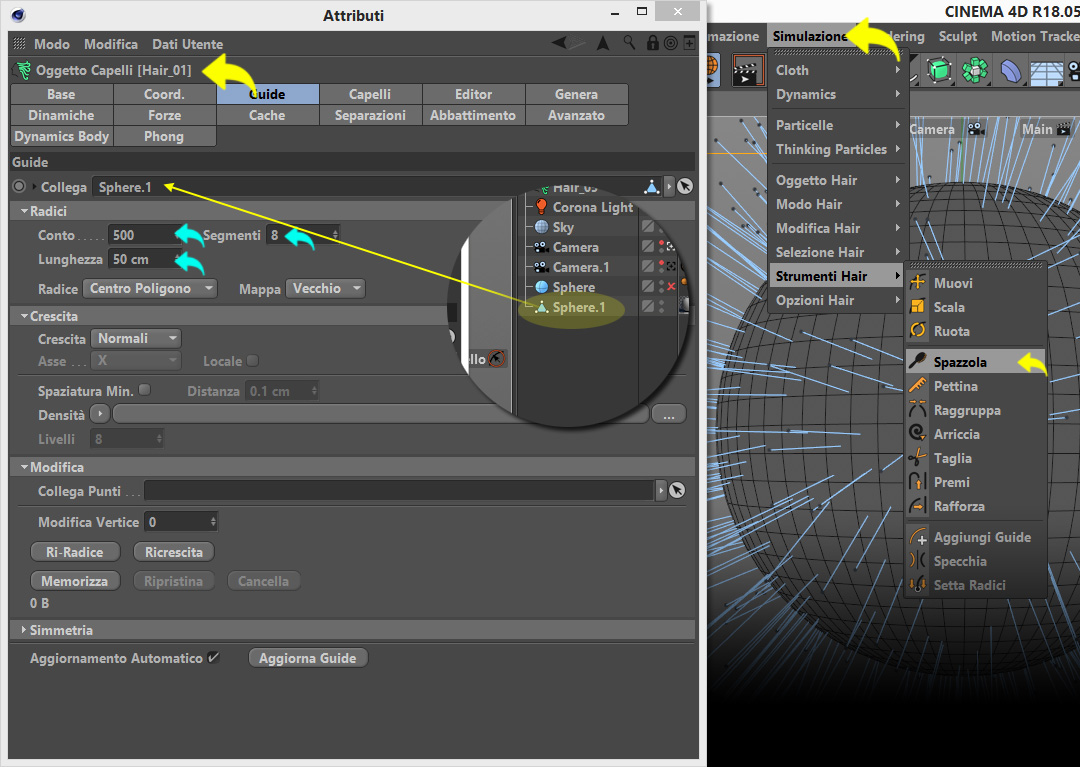Open the Radice Centro Poligono dropdown
Image resolution: width=1080 pixels, height=767 pixels.
[149, 288]
